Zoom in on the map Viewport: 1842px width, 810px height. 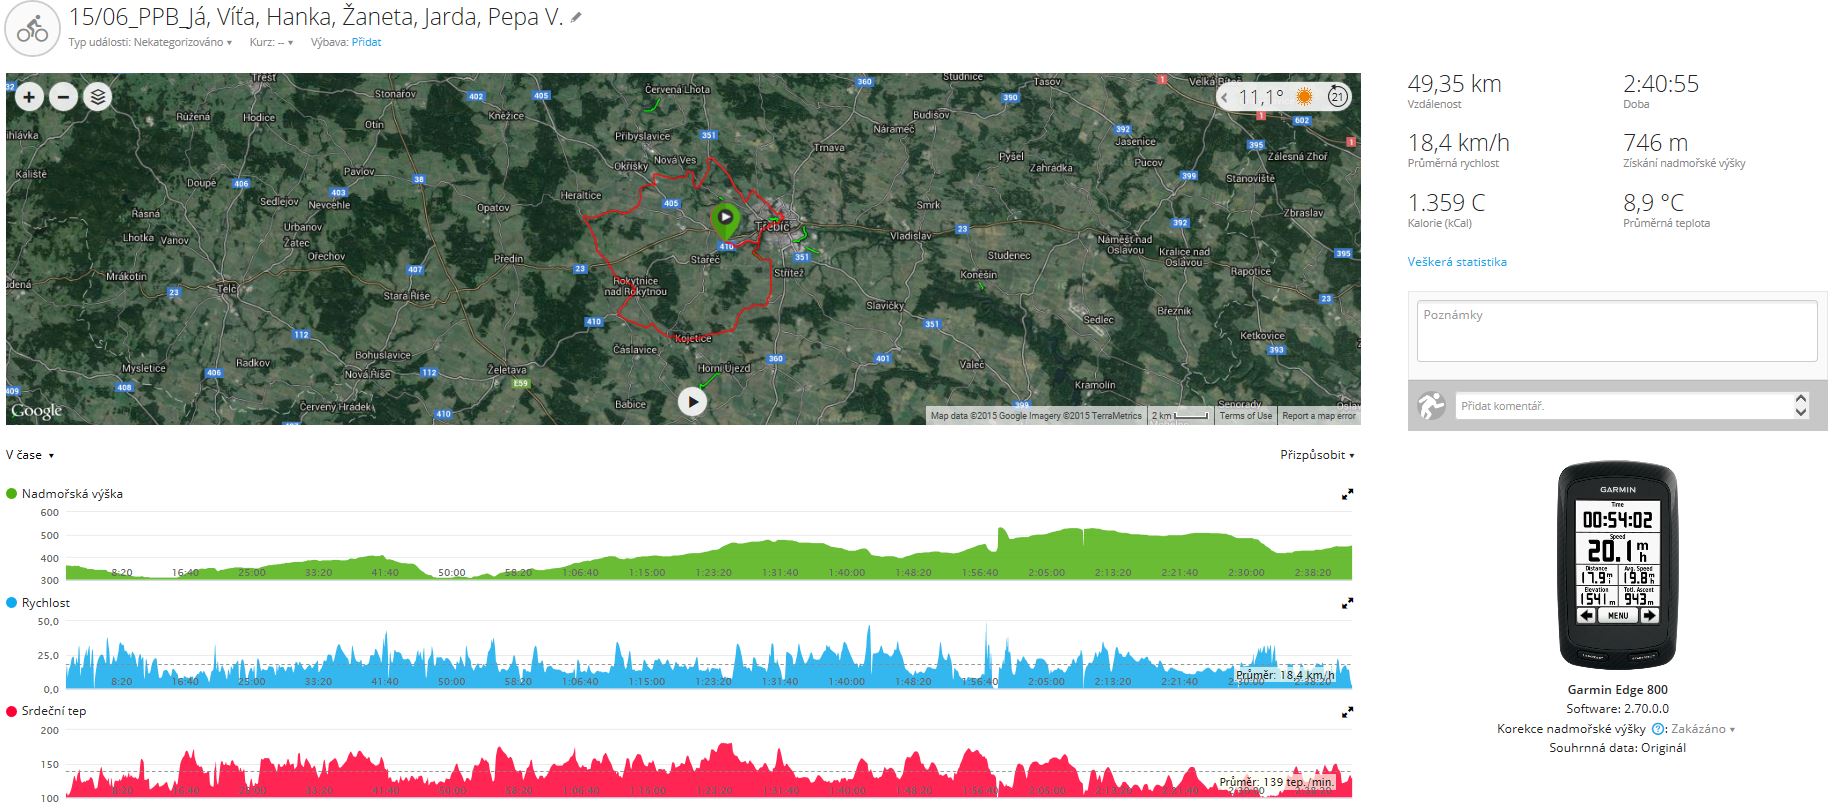tap(29, 97)
